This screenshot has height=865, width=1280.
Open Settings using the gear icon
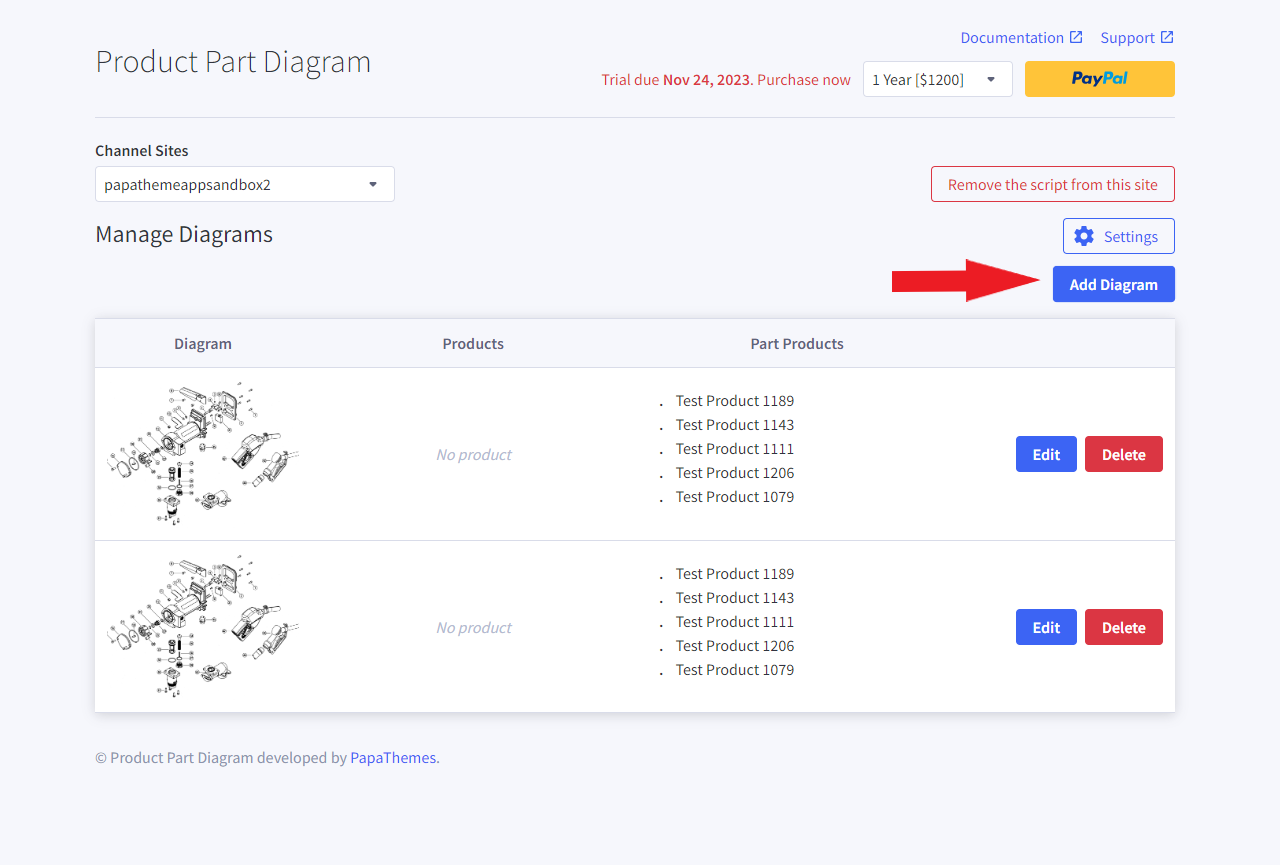(x=1084, y=236)
